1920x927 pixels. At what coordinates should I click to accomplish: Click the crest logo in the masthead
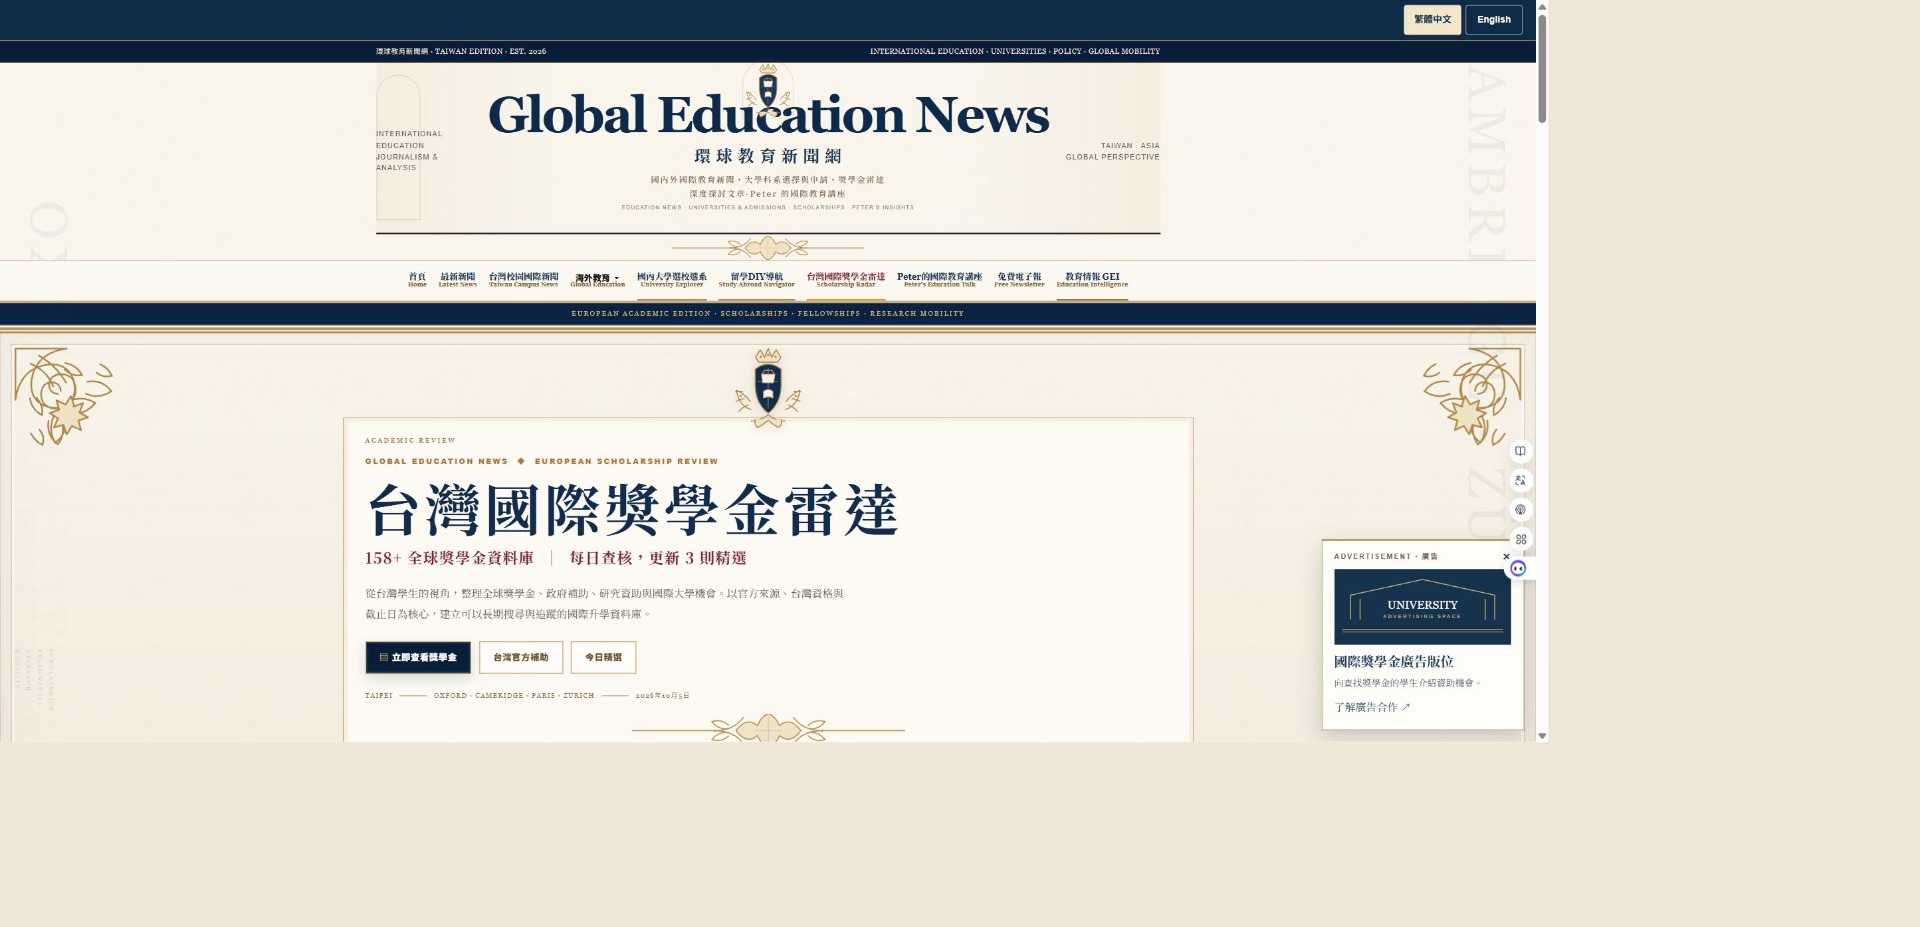(x=768, y=90)
